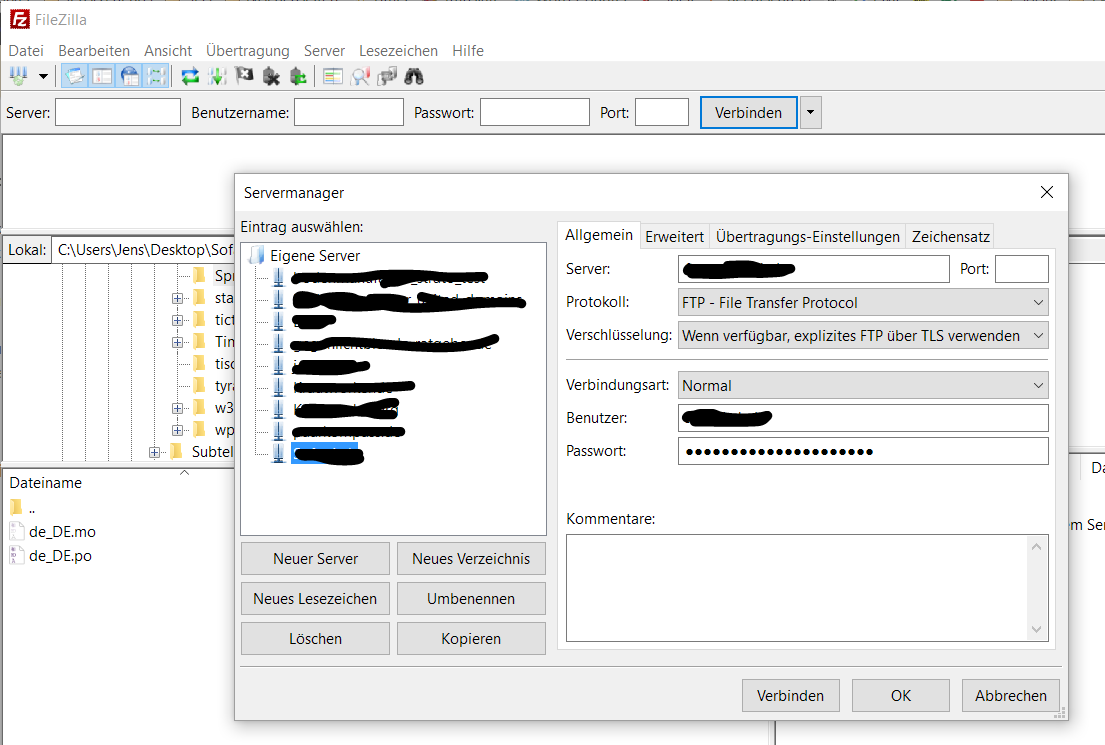The height and width of the screenshot is (745, 1105).
Task: Click the quickconnect Verbinden button
Action: (x=748, y=113)
